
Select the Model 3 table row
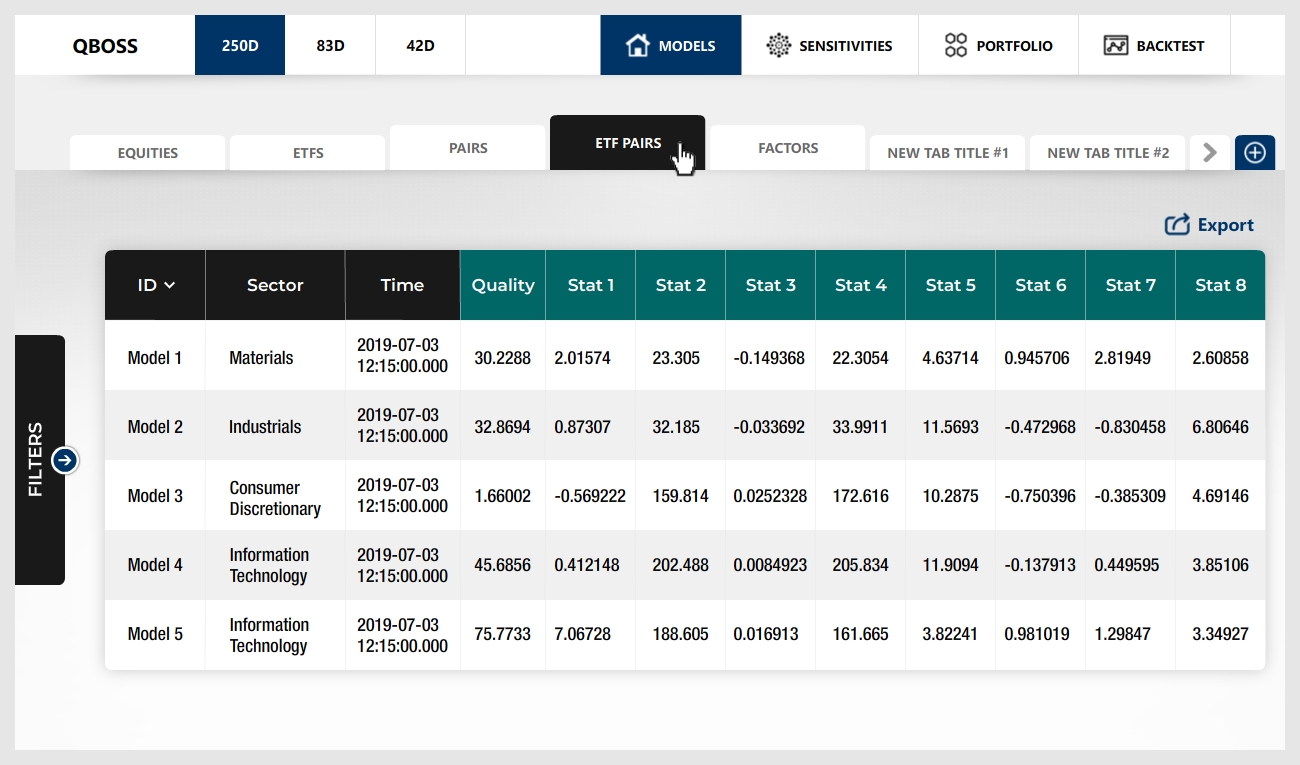pyautogui.click(x=155, y=496)
